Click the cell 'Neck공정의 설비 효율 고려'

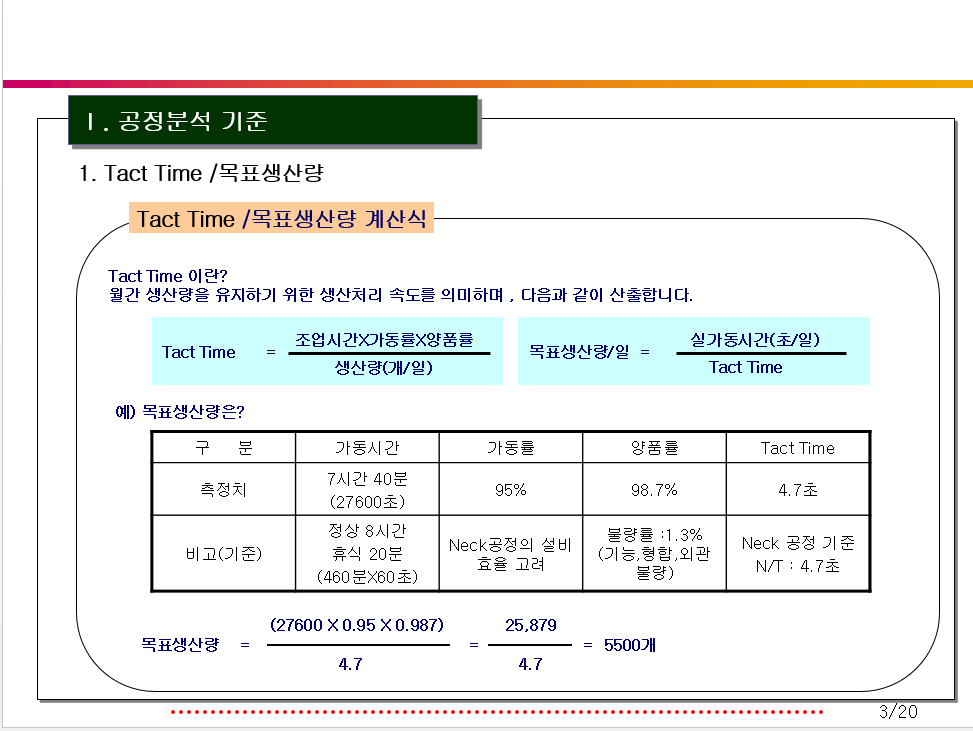(510, 554)
